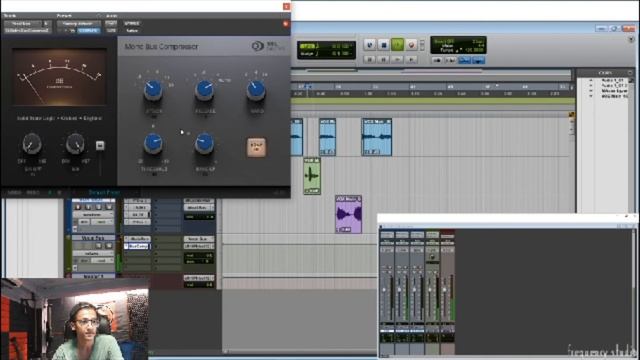This screenshot has width=640, height=360.
Task: Open the automation mode selector on Vocal Bus
Action: 102,261
